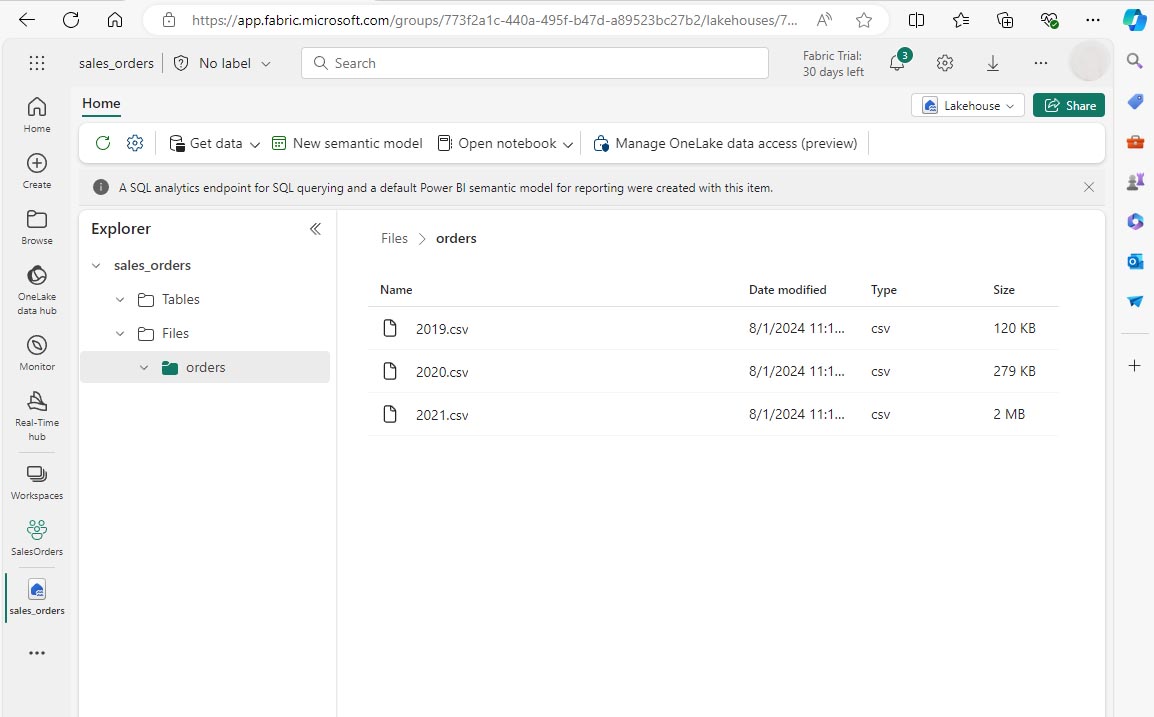Viewport: 1154px width, 717px height.
Task: Open the Get data dropdown
Action: pos(214,144)
